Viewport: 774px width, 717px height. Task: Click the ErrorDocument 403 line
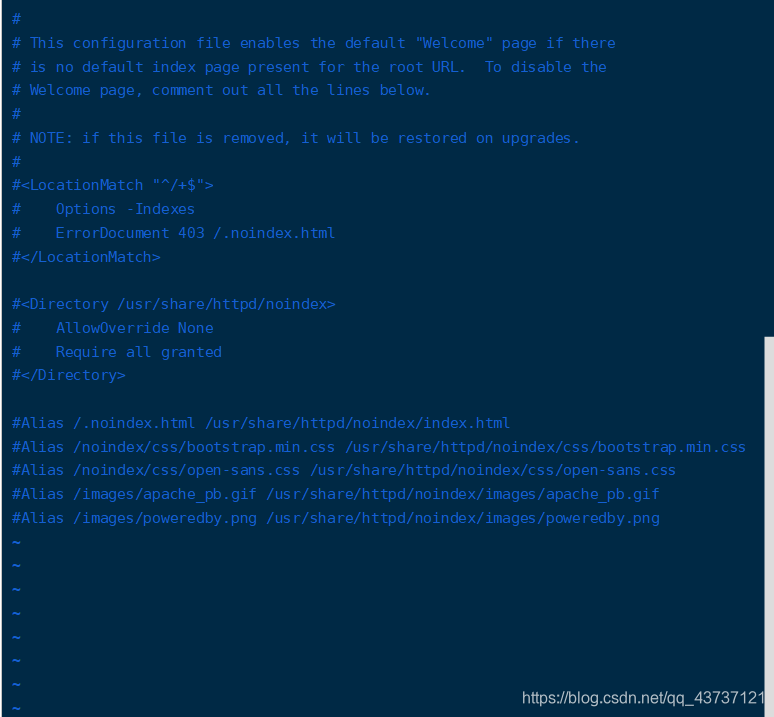[x=195, y=233]
